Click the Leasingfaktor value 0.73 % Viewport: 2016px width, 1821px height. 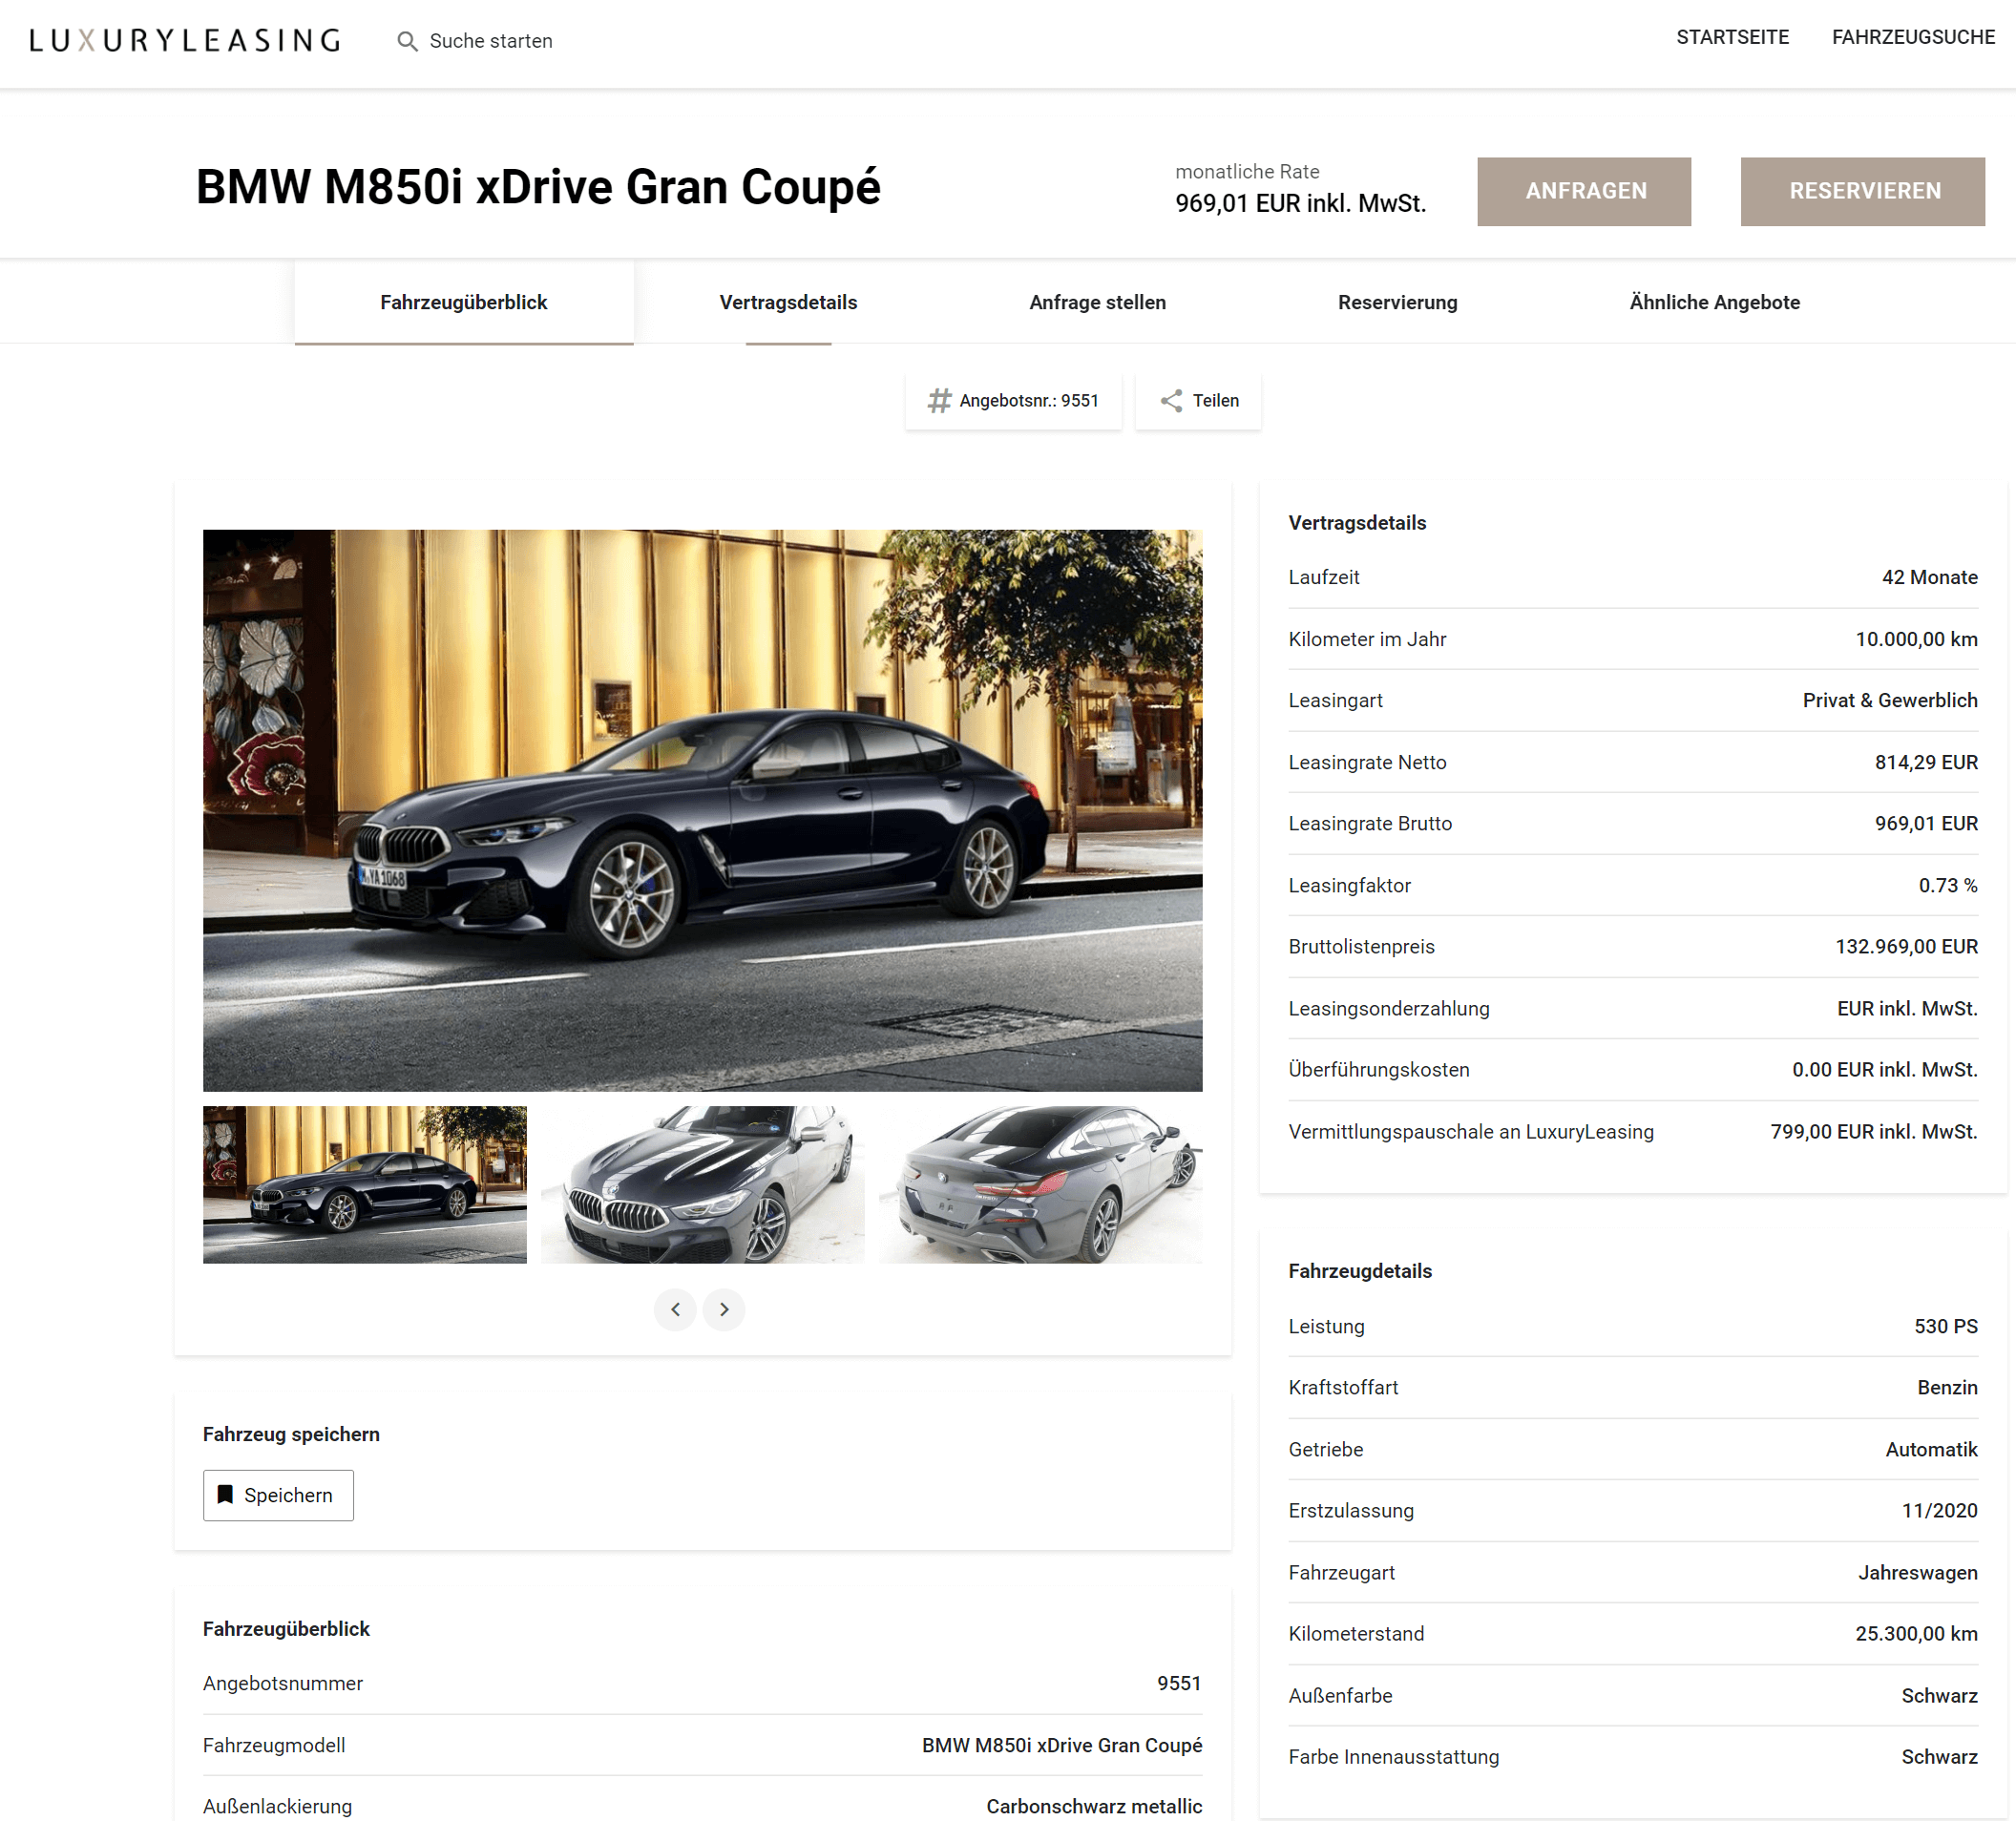tap(1947, 885)
